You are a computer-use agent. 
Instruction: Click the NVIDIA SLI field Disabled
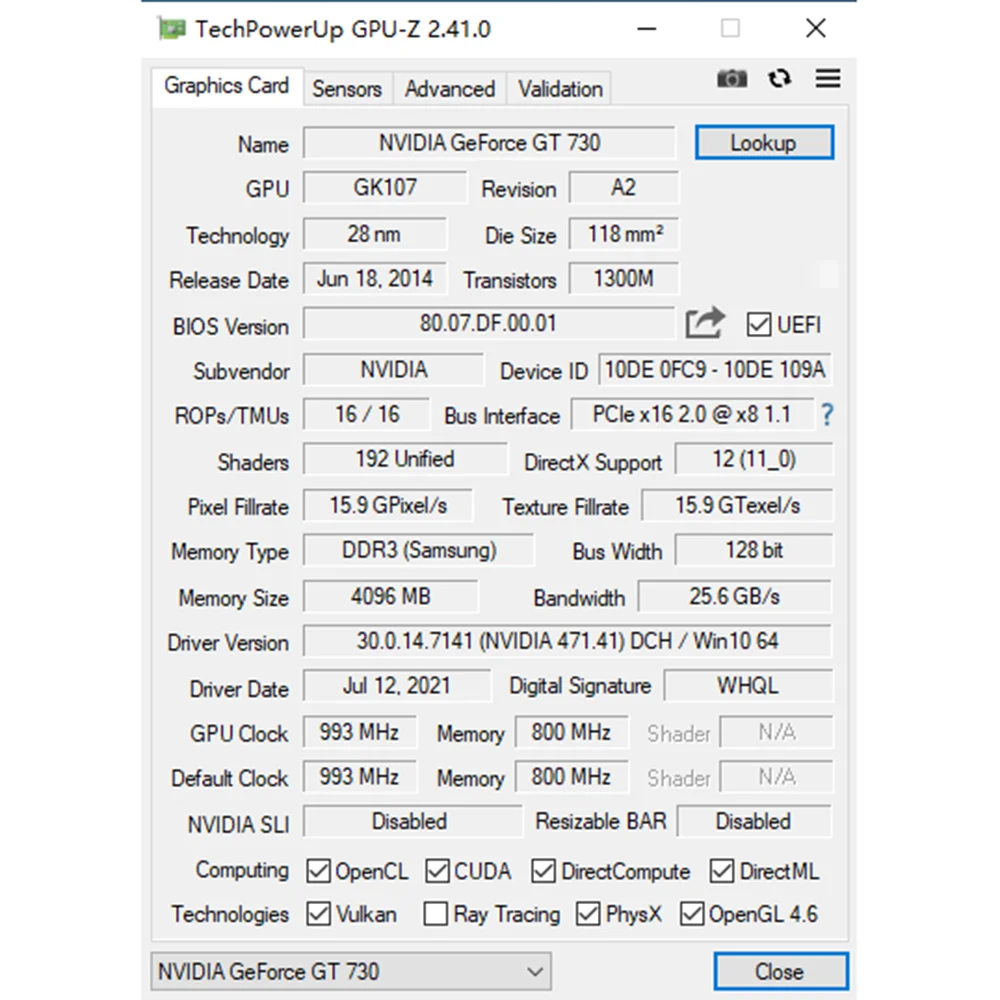coord(411,821)
